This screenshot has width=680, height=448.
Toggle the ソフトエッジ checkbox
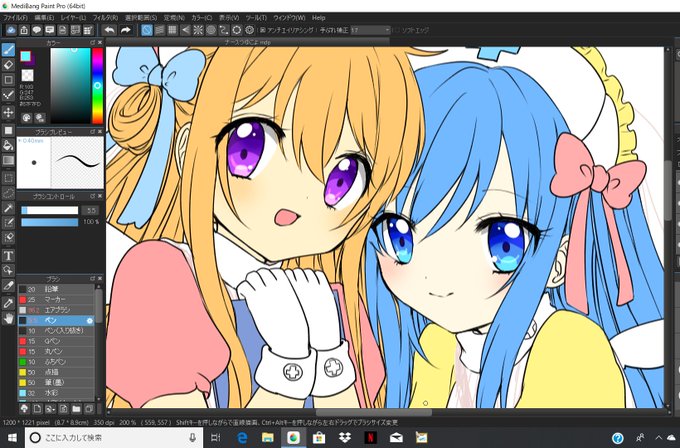[396, 30]
